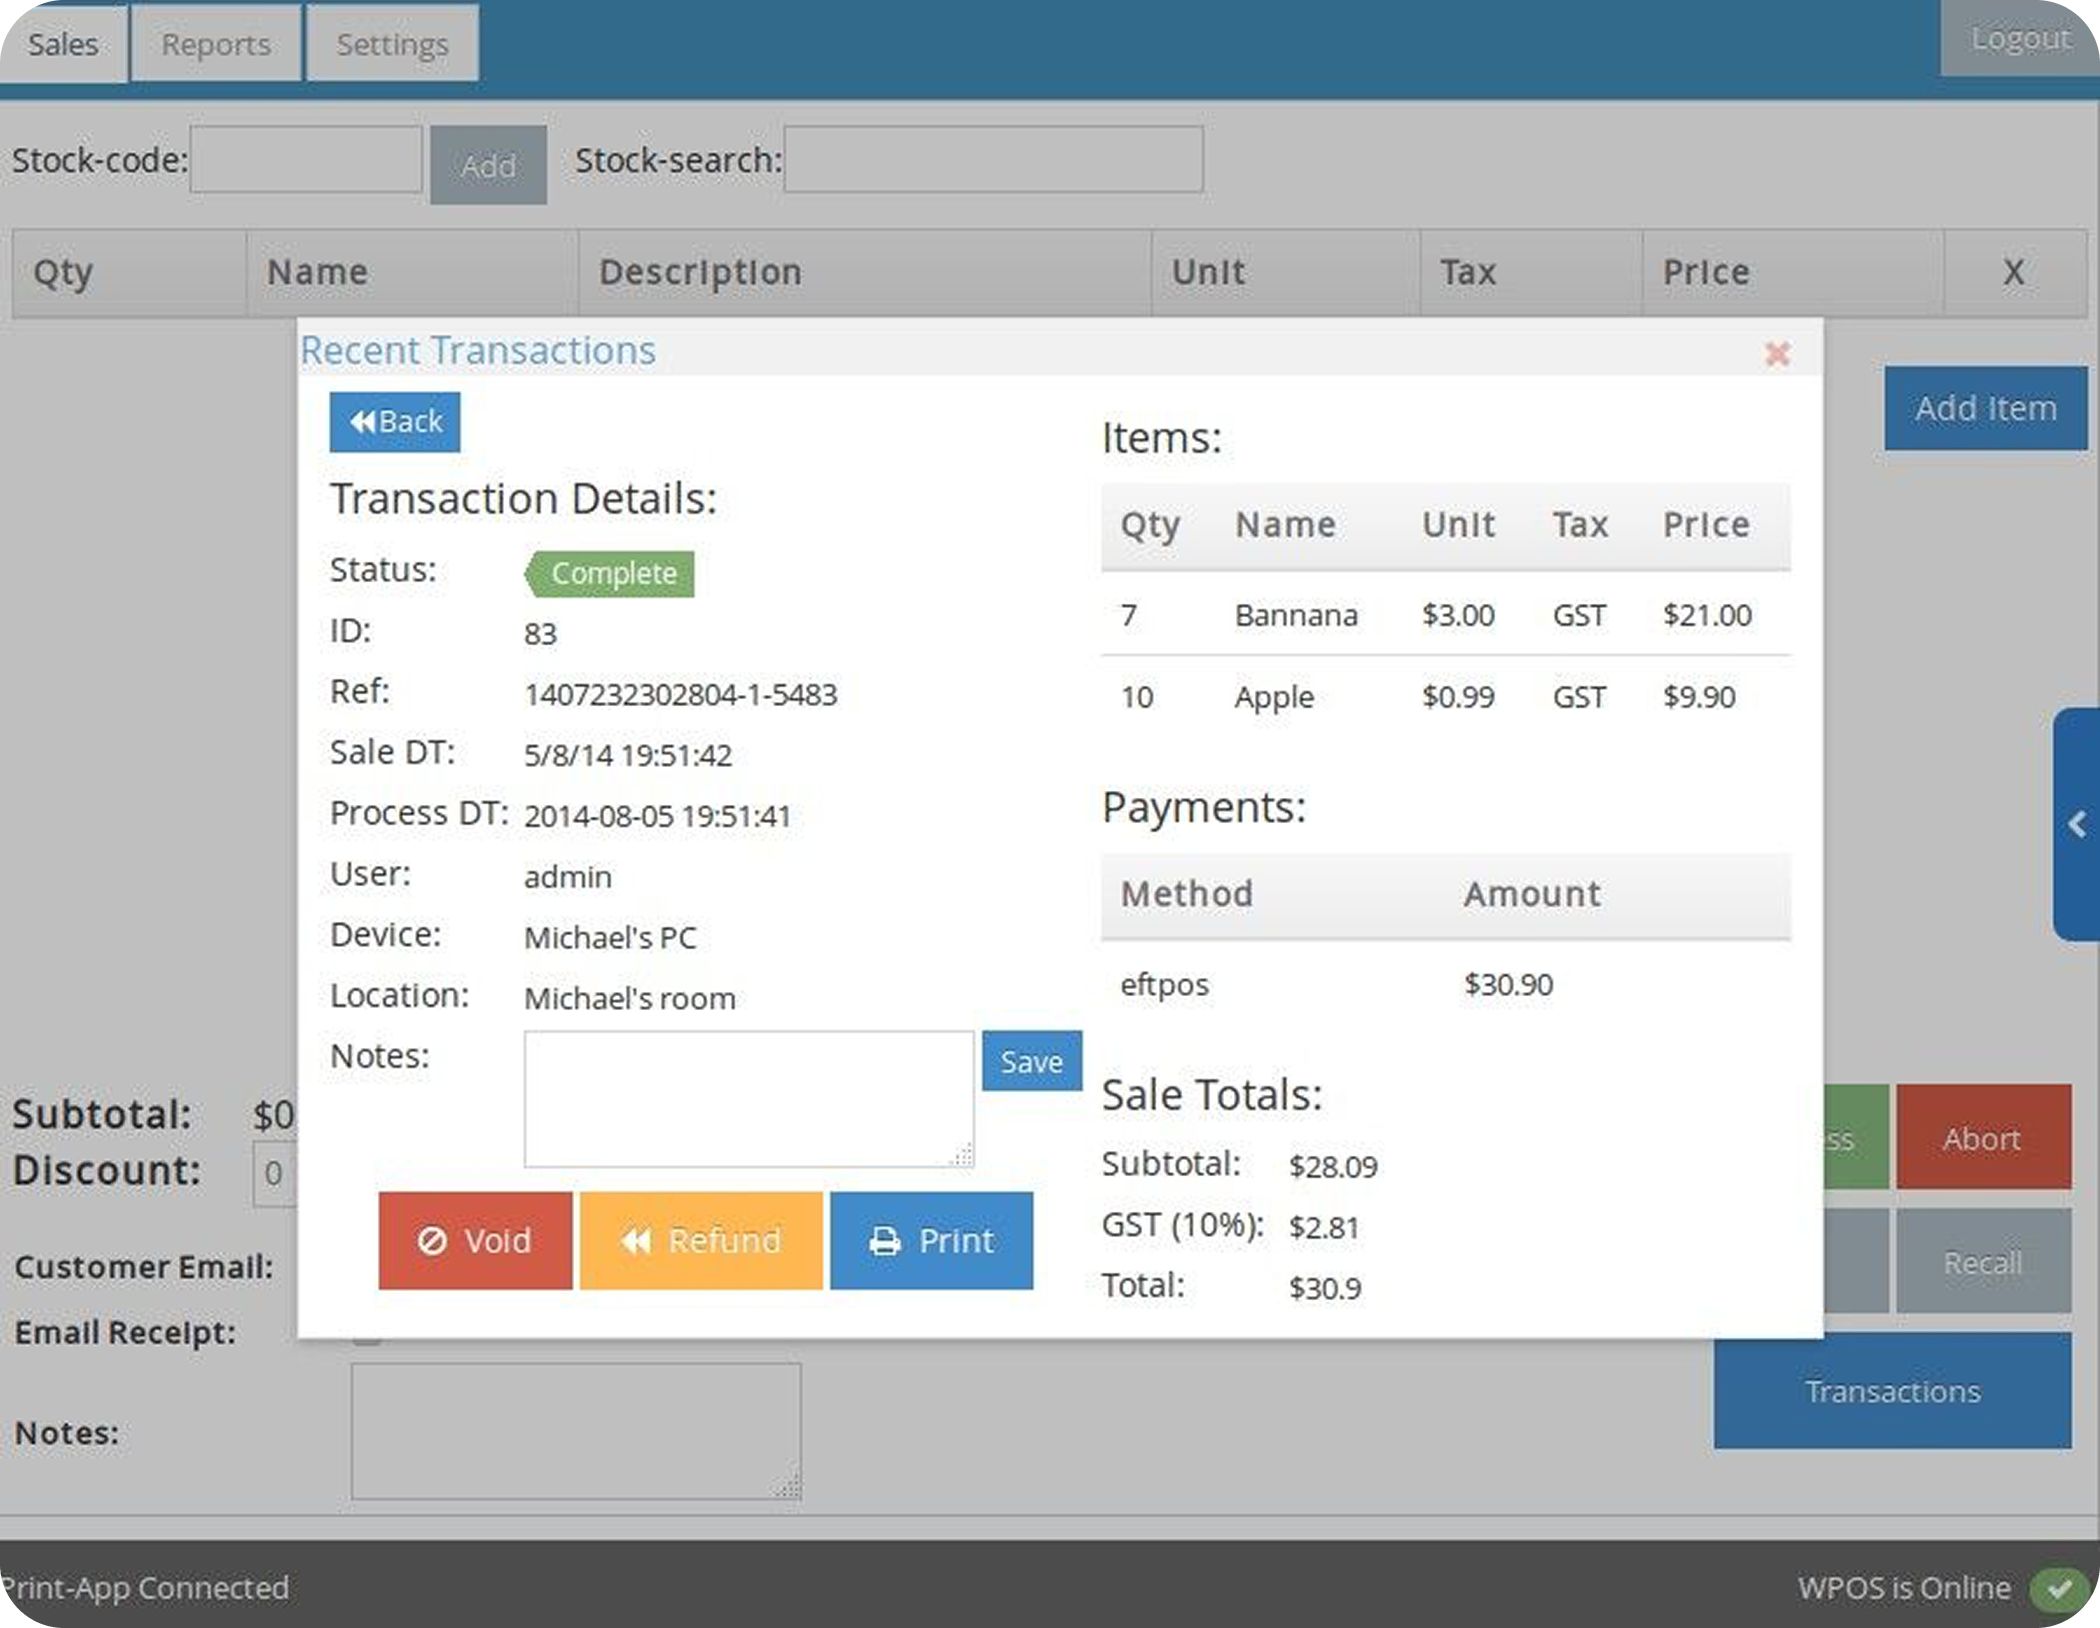The height and width of the screenshot is (1628, 2100).
Task: Click the Refund rewind-arrows icon
Action: [x=637, y=1240]
